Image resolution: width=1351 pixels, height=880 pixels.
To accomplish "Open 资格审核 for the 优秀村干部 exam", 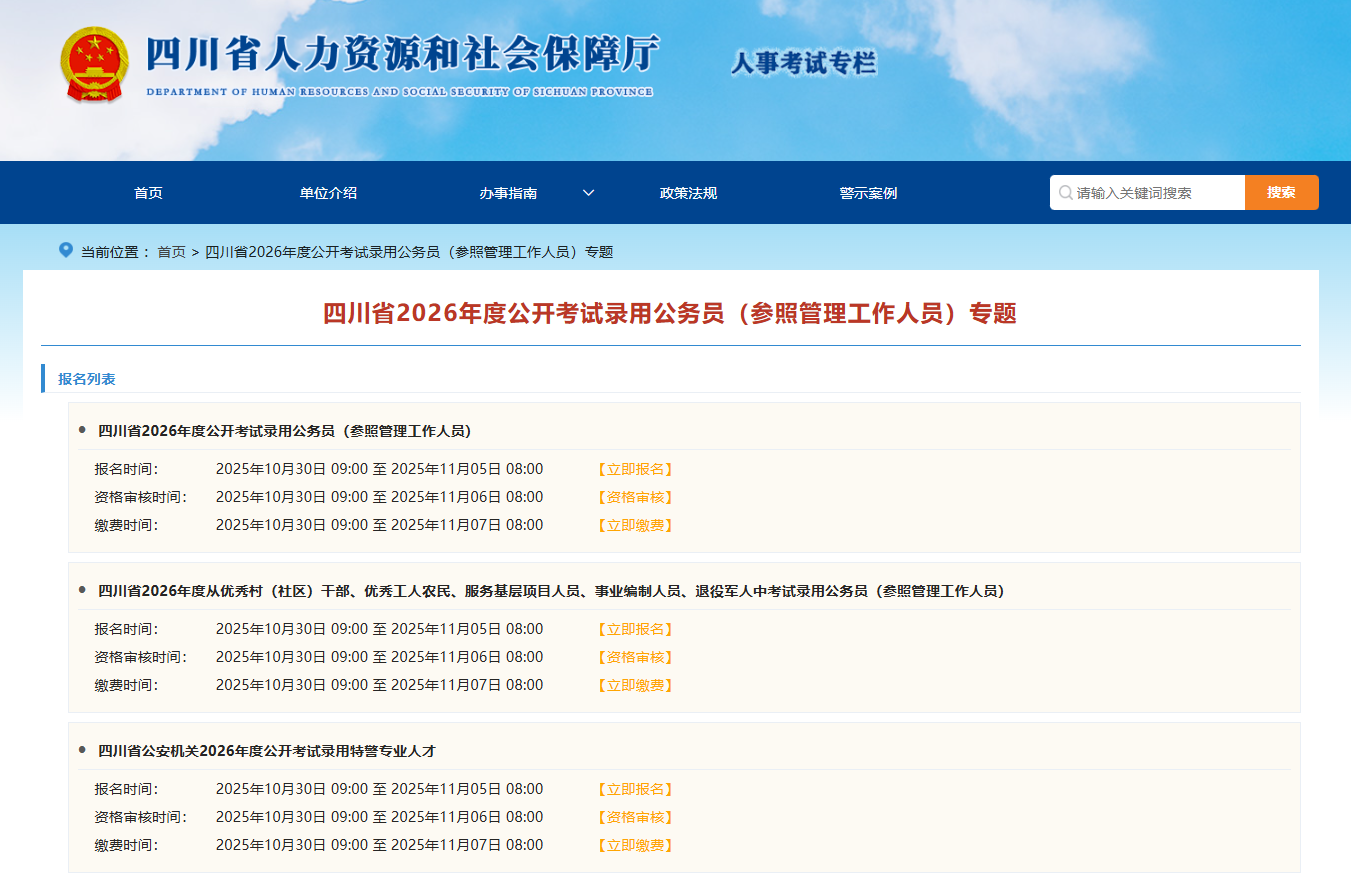I will pyautogui.click(x=635, y=657).
